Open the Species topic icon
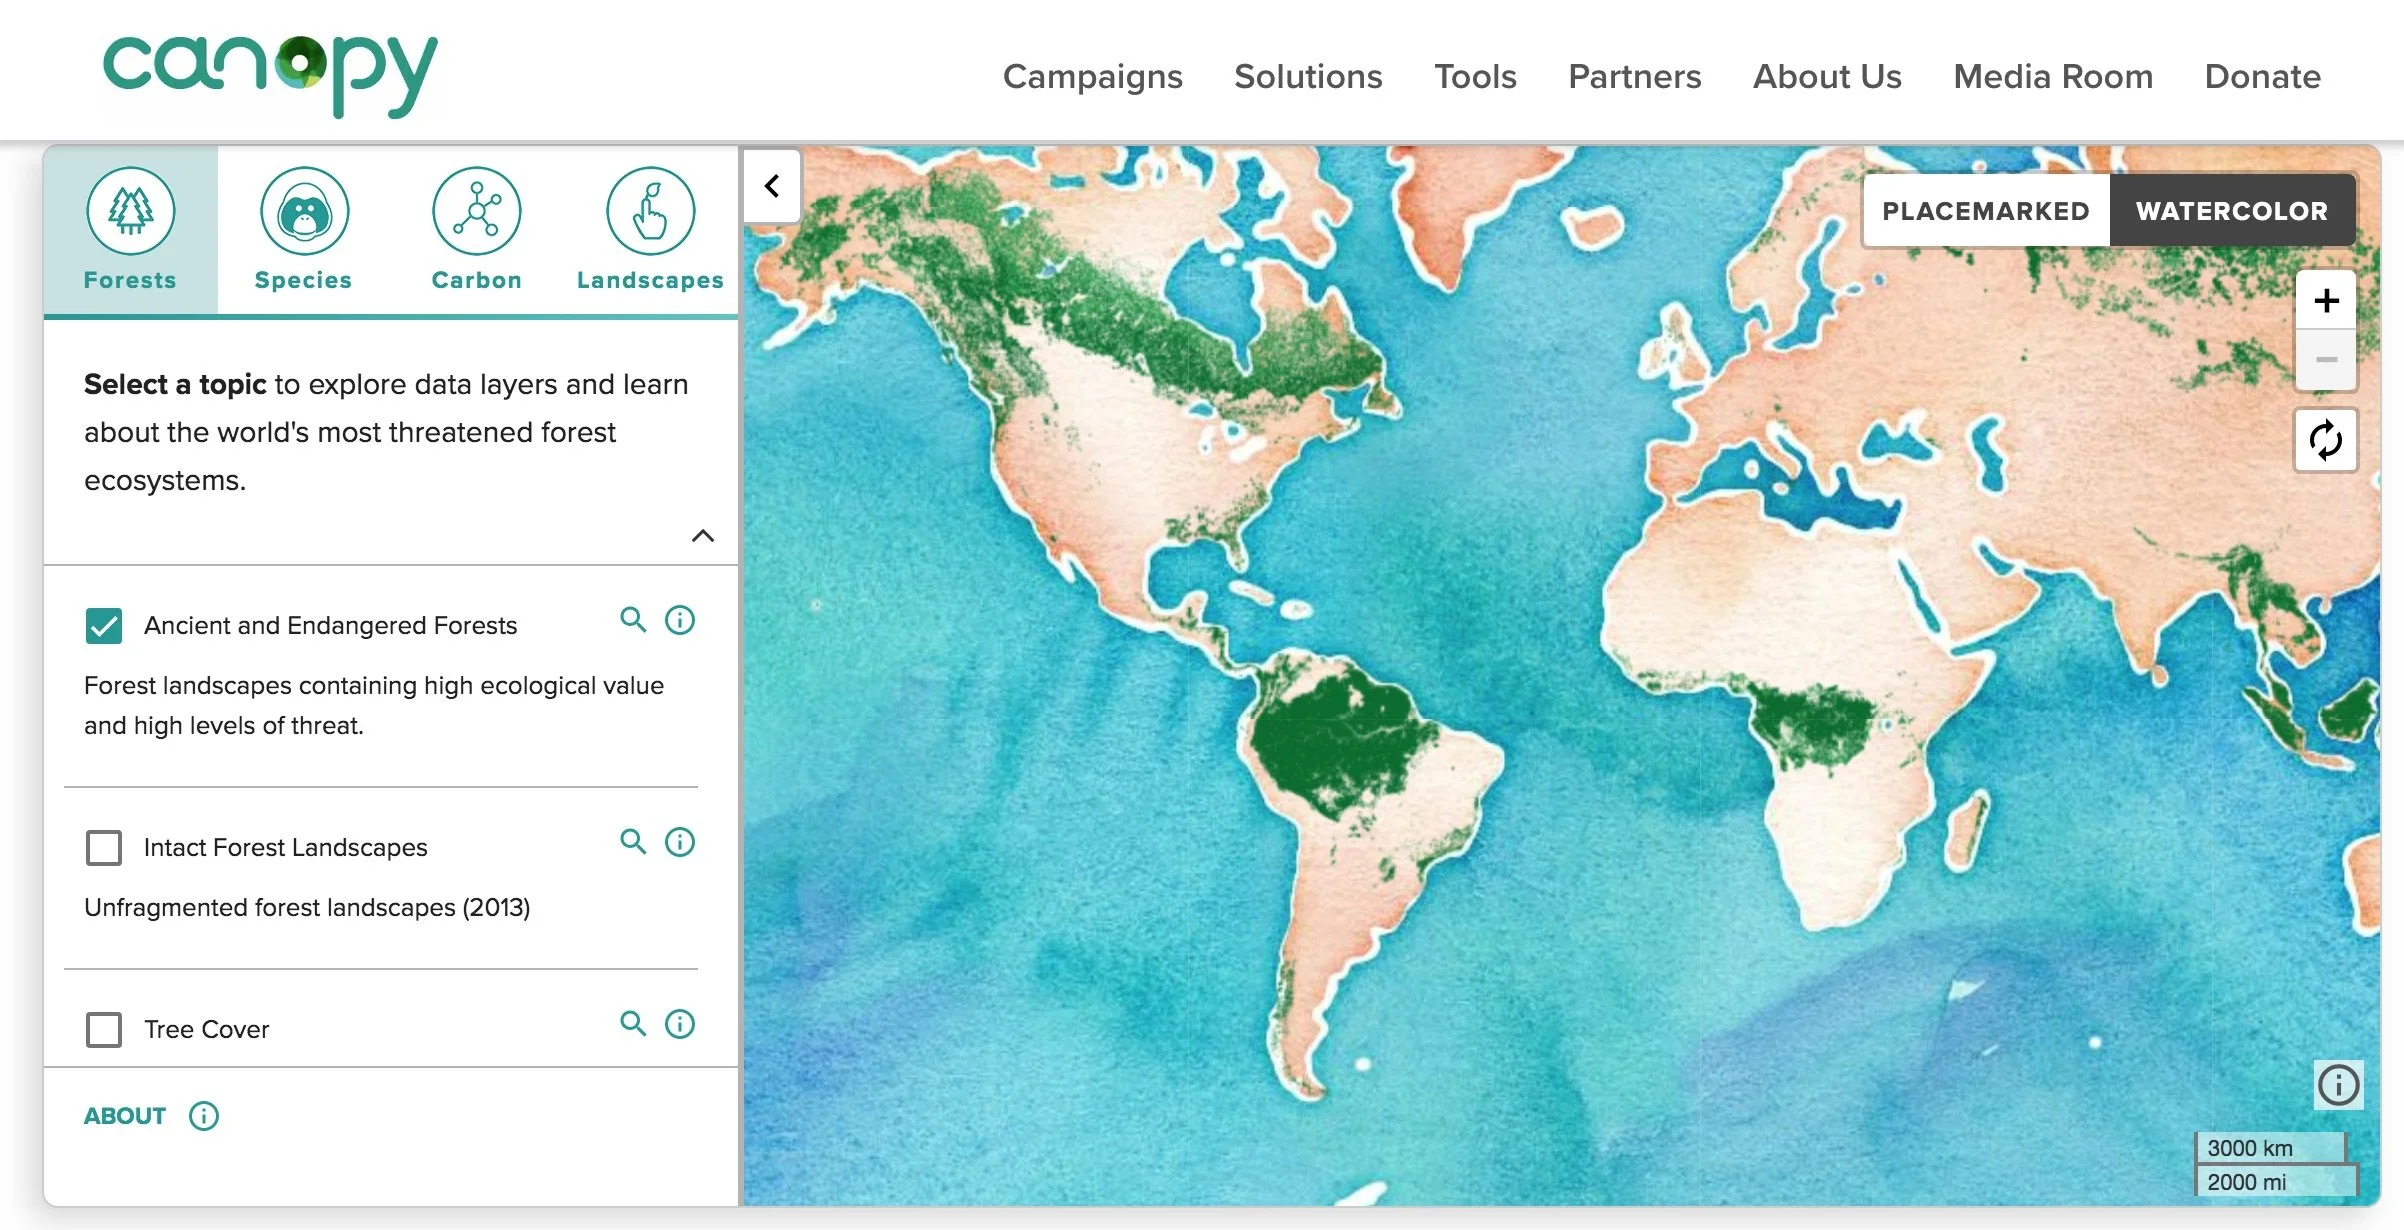Viewport: 2404px width, 1230px height. click(304, 212)
